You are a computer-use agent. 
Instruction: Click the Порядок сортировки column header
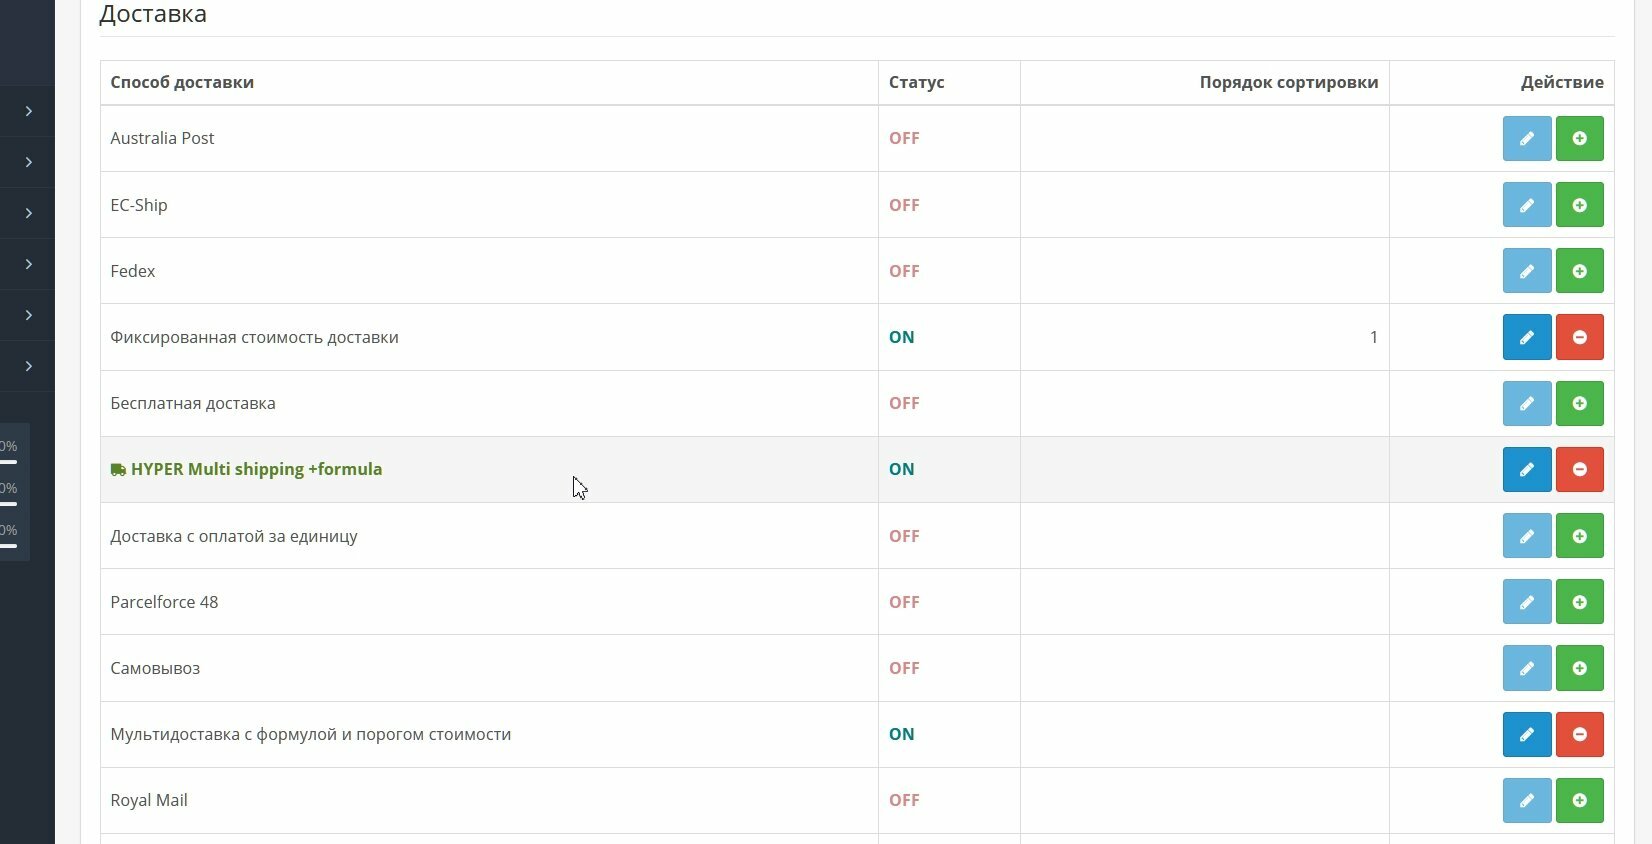[1288, 82]
